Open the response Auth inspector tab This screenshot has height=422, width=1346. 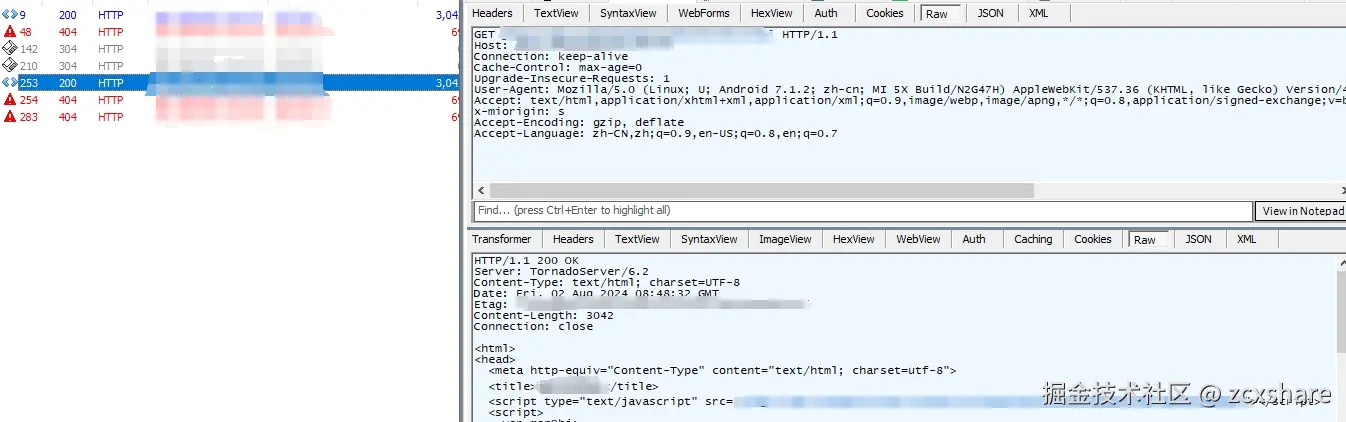pos(974,239)
